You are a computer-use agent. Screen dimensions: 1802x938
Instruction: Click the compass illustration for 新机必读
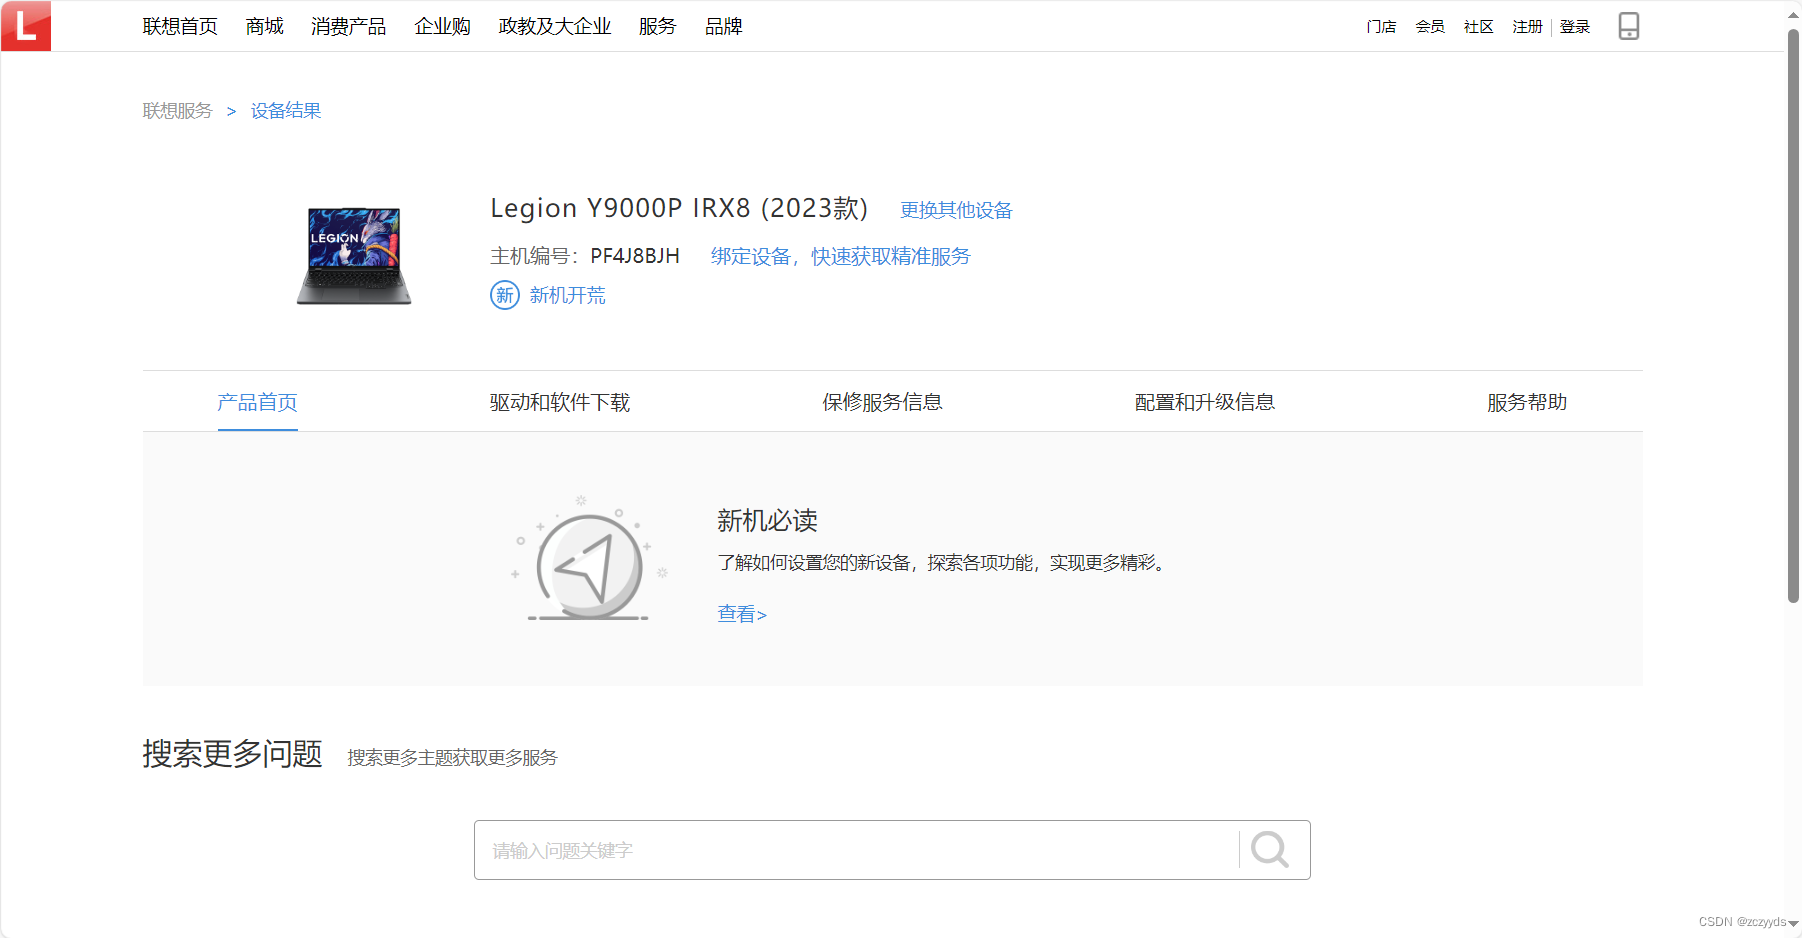pos(590,558)
